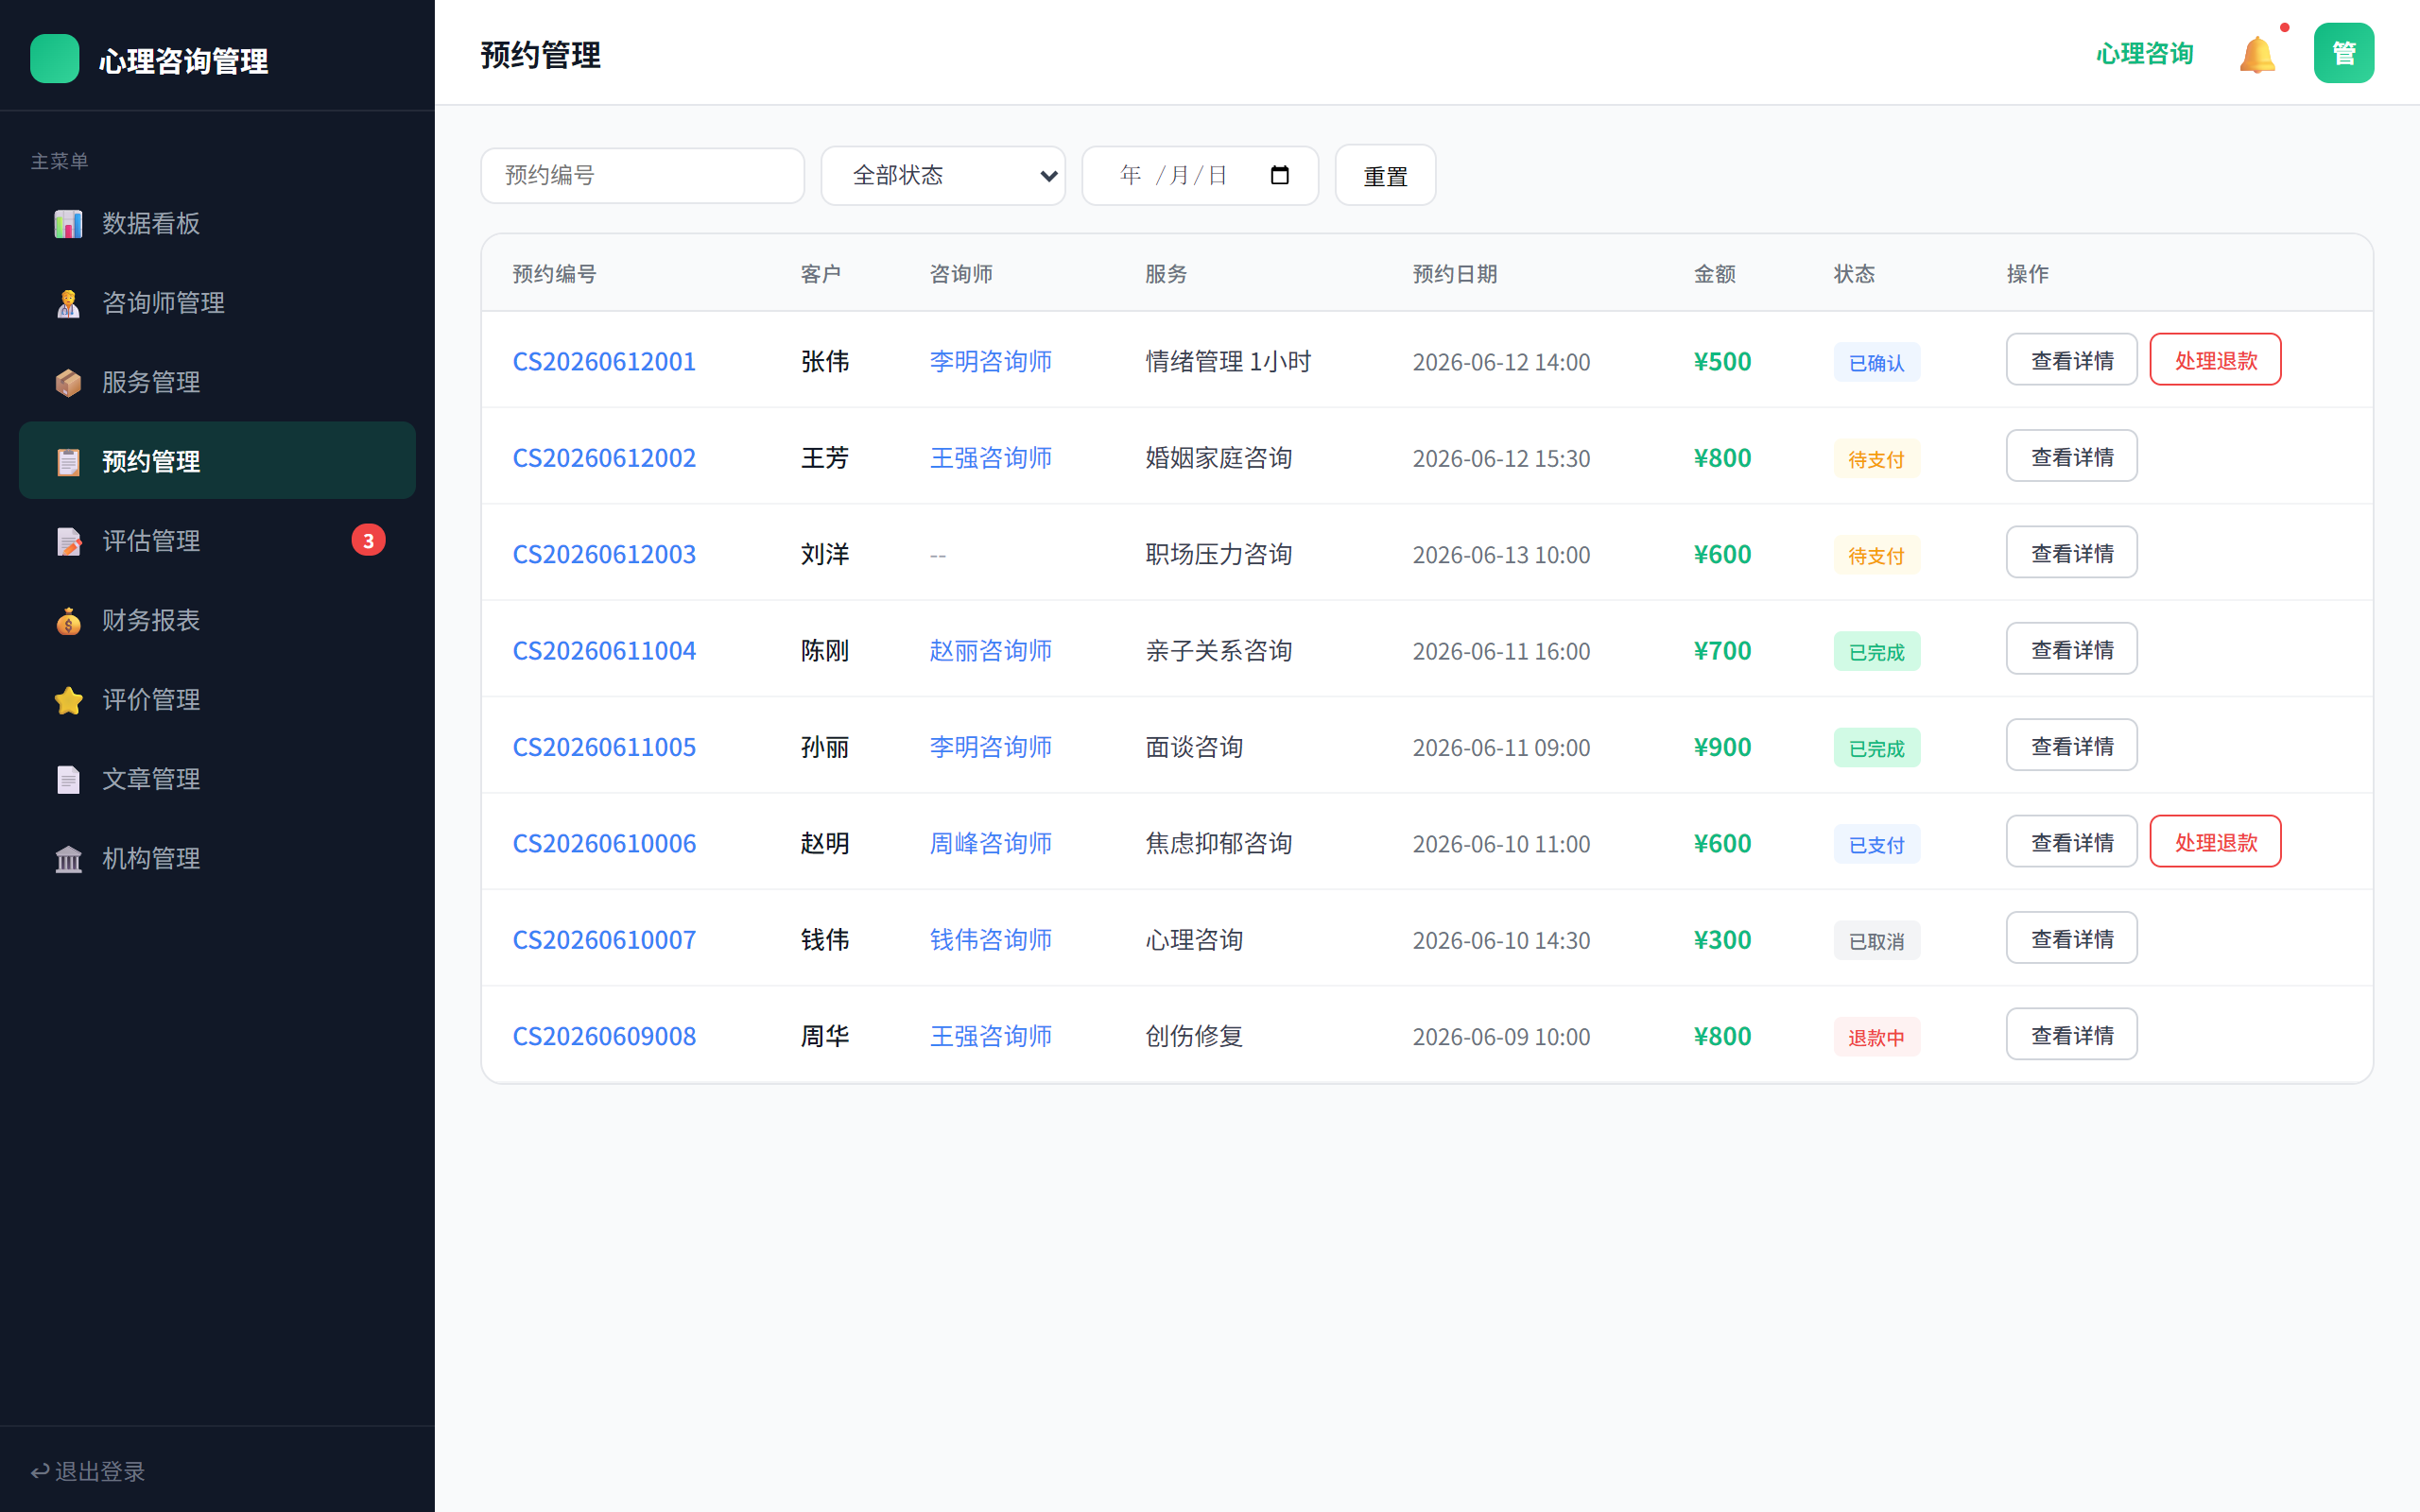Click the 文章管理 document icon
2420x1512 pixels.
coord(68,779)
